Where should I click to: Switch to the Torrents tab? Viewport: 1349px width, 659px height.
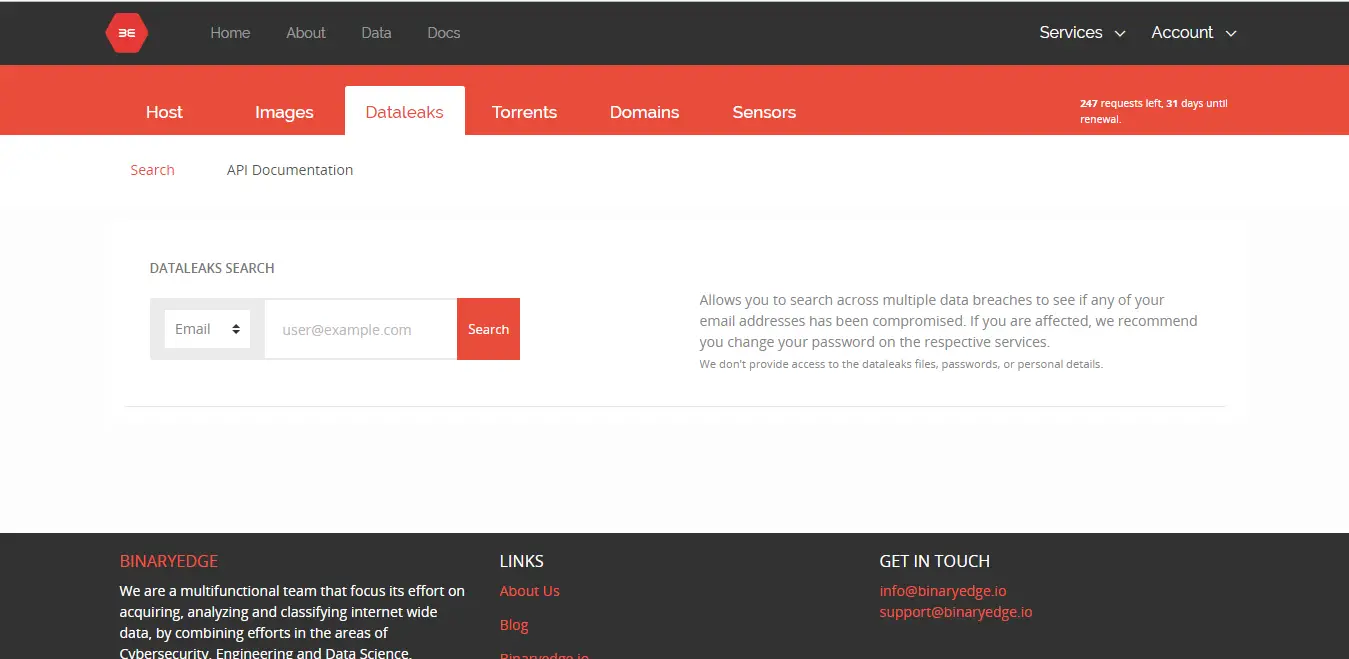tap(524, 112)
